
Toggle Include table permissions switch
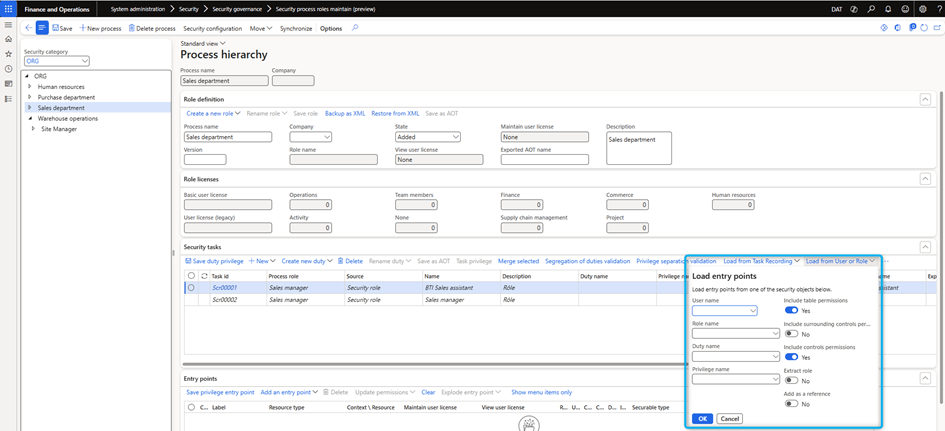(791, 310)
